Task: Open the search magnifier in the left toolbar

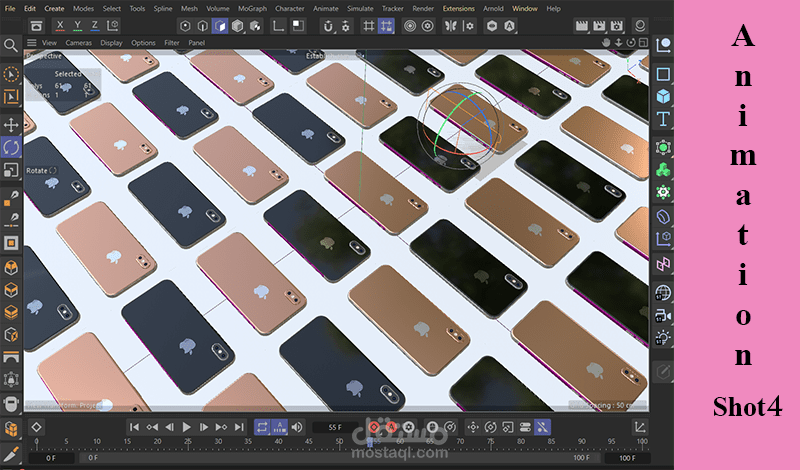Action: click(x=11, y=46)
